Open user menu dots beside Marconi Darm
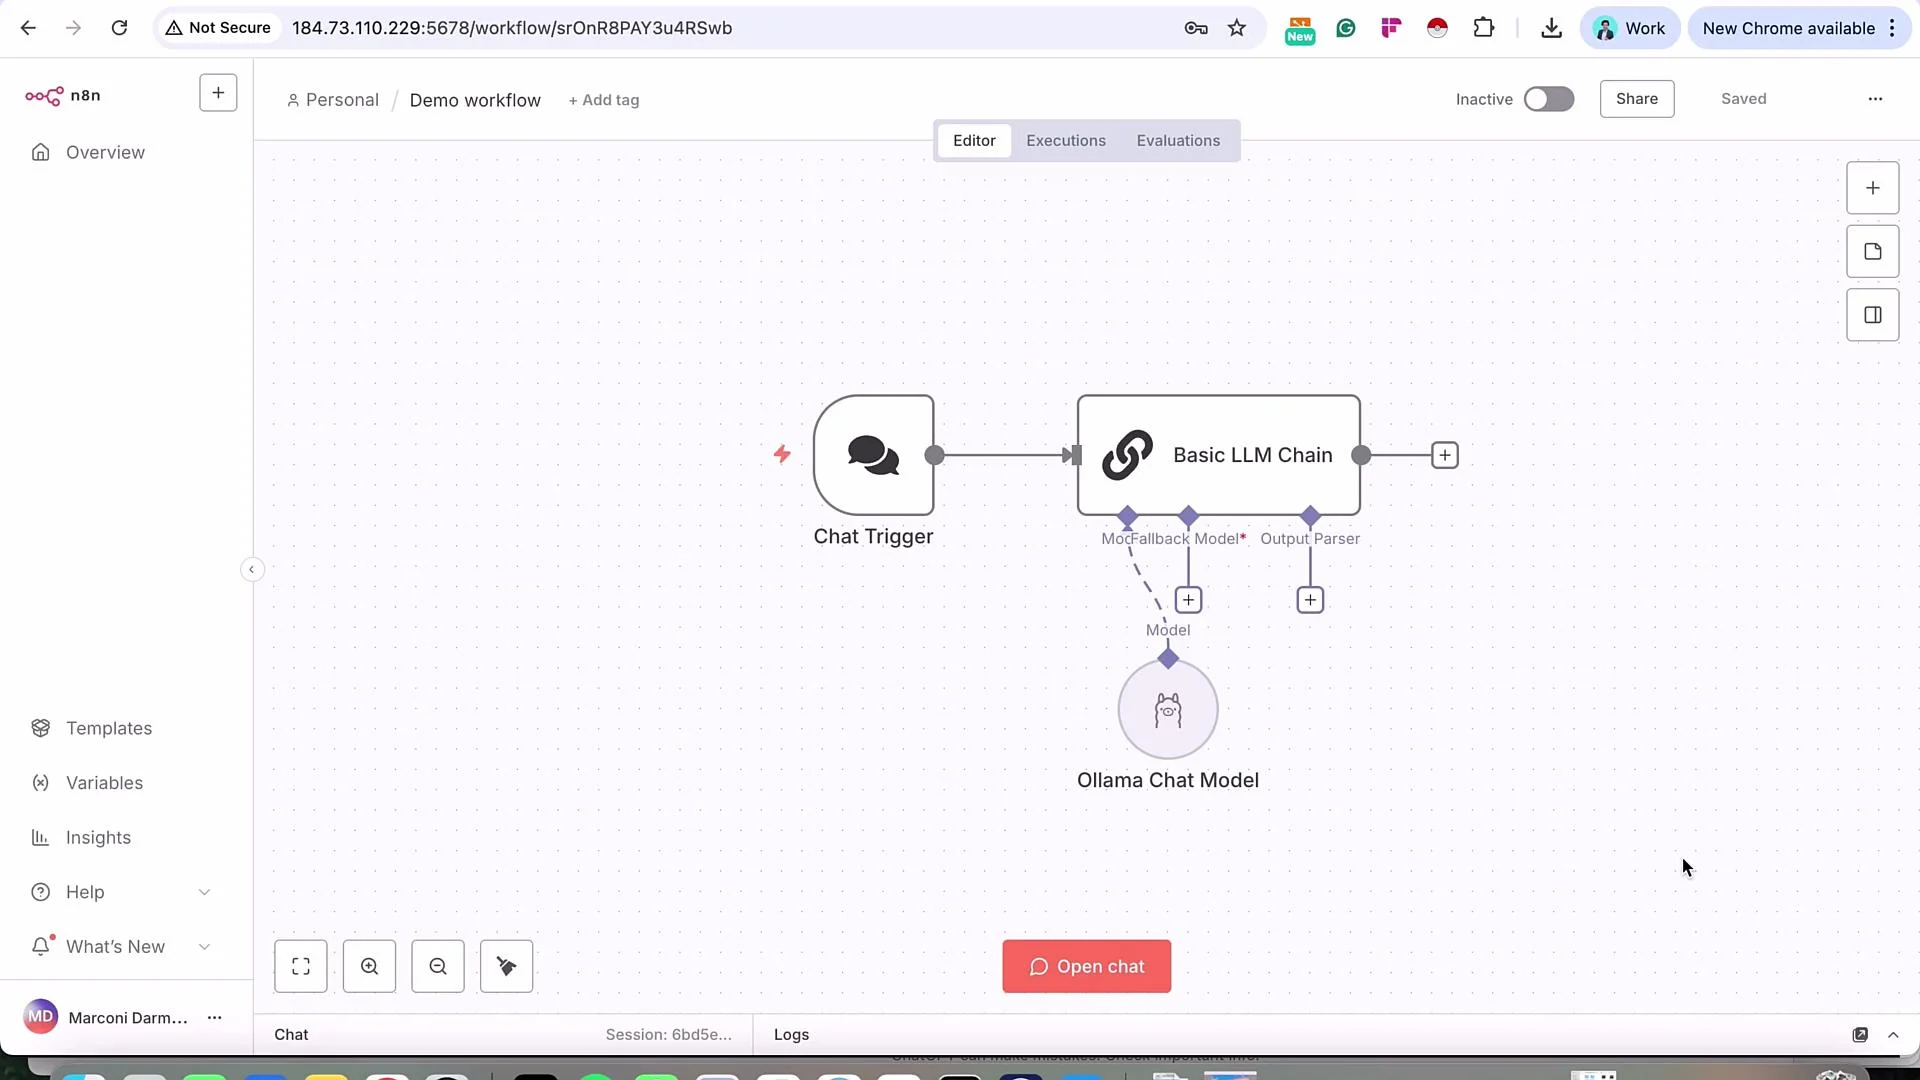Image resolution: width=1920 pixels, height=1080 pixels. [214, 1018]
